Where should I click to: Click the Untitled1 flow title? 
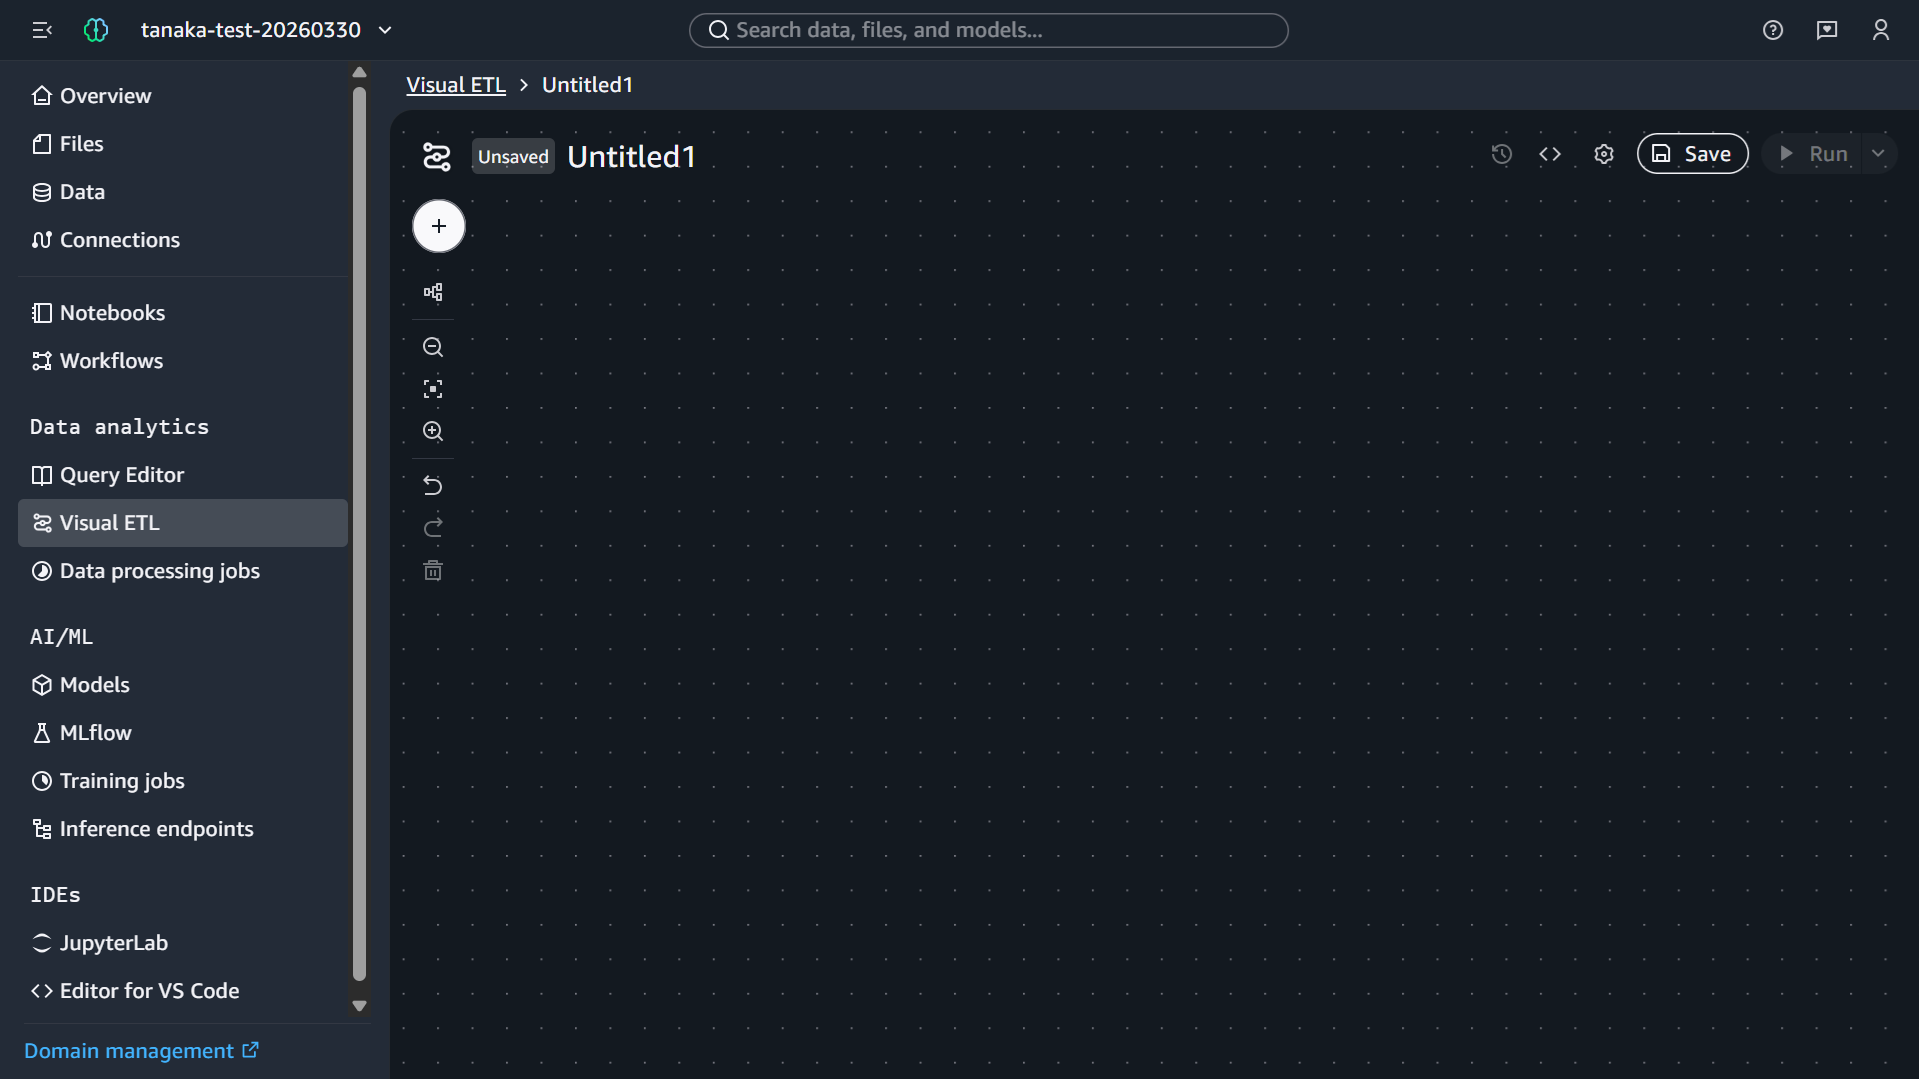coord(631,156)
